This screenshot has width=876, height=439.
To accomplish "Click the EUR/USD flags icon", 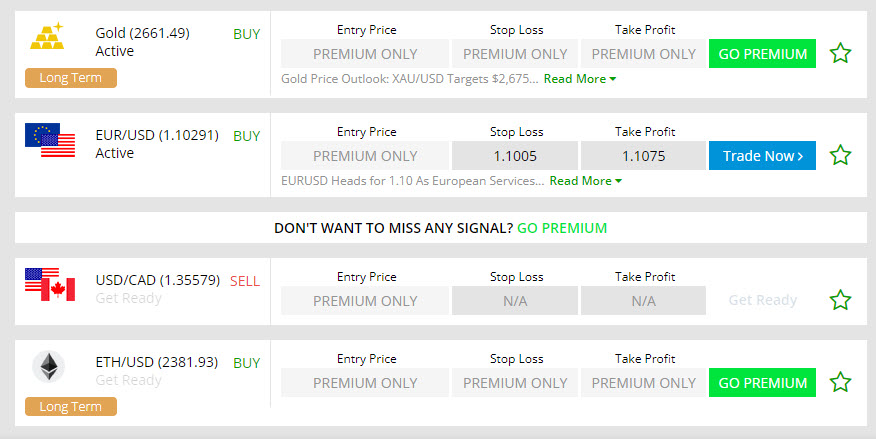I will pyautogui.click(x=50, y=140).
